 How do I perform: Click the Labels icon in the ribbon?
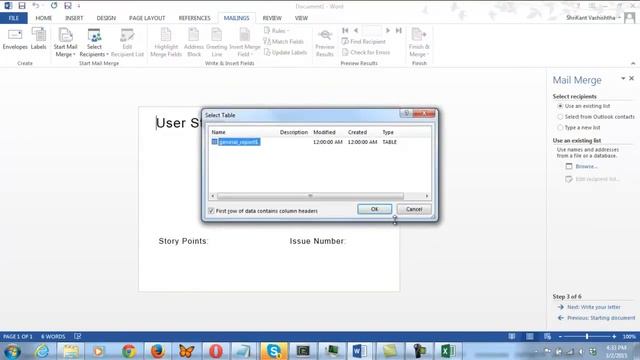[x=39, y=40]
